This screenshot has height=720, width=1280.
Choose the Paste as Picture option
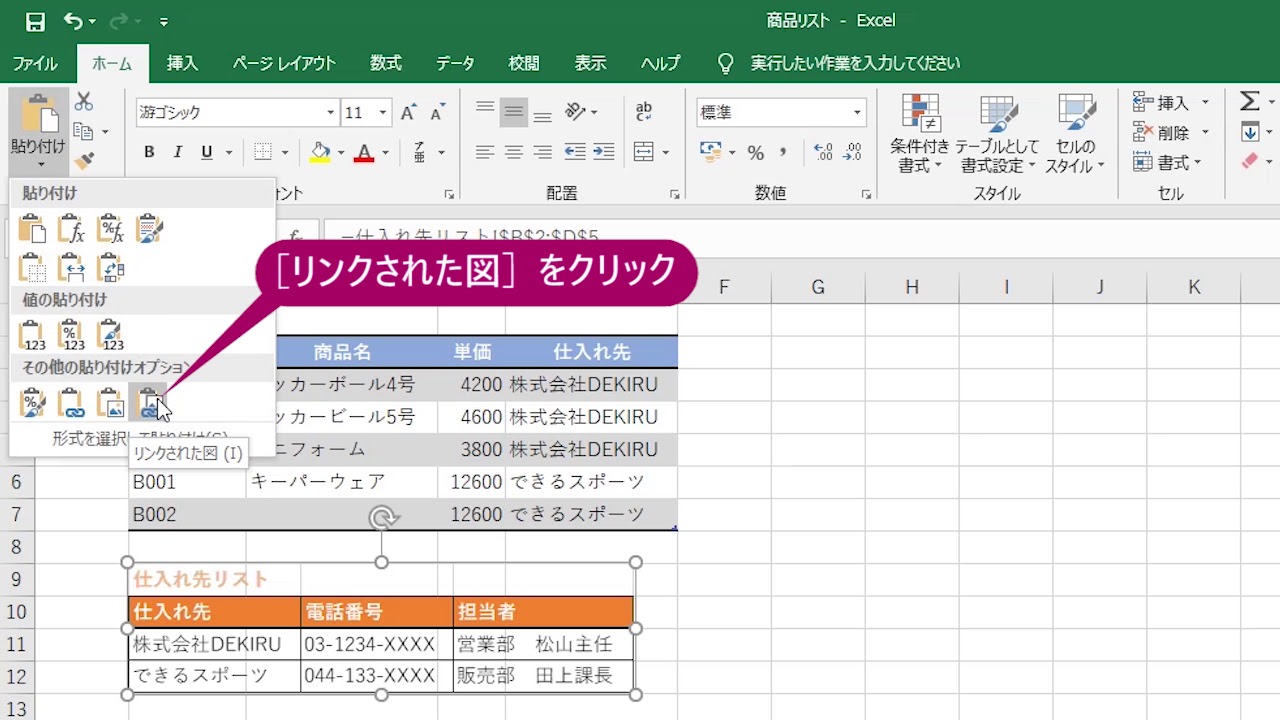tap(110, 403)
